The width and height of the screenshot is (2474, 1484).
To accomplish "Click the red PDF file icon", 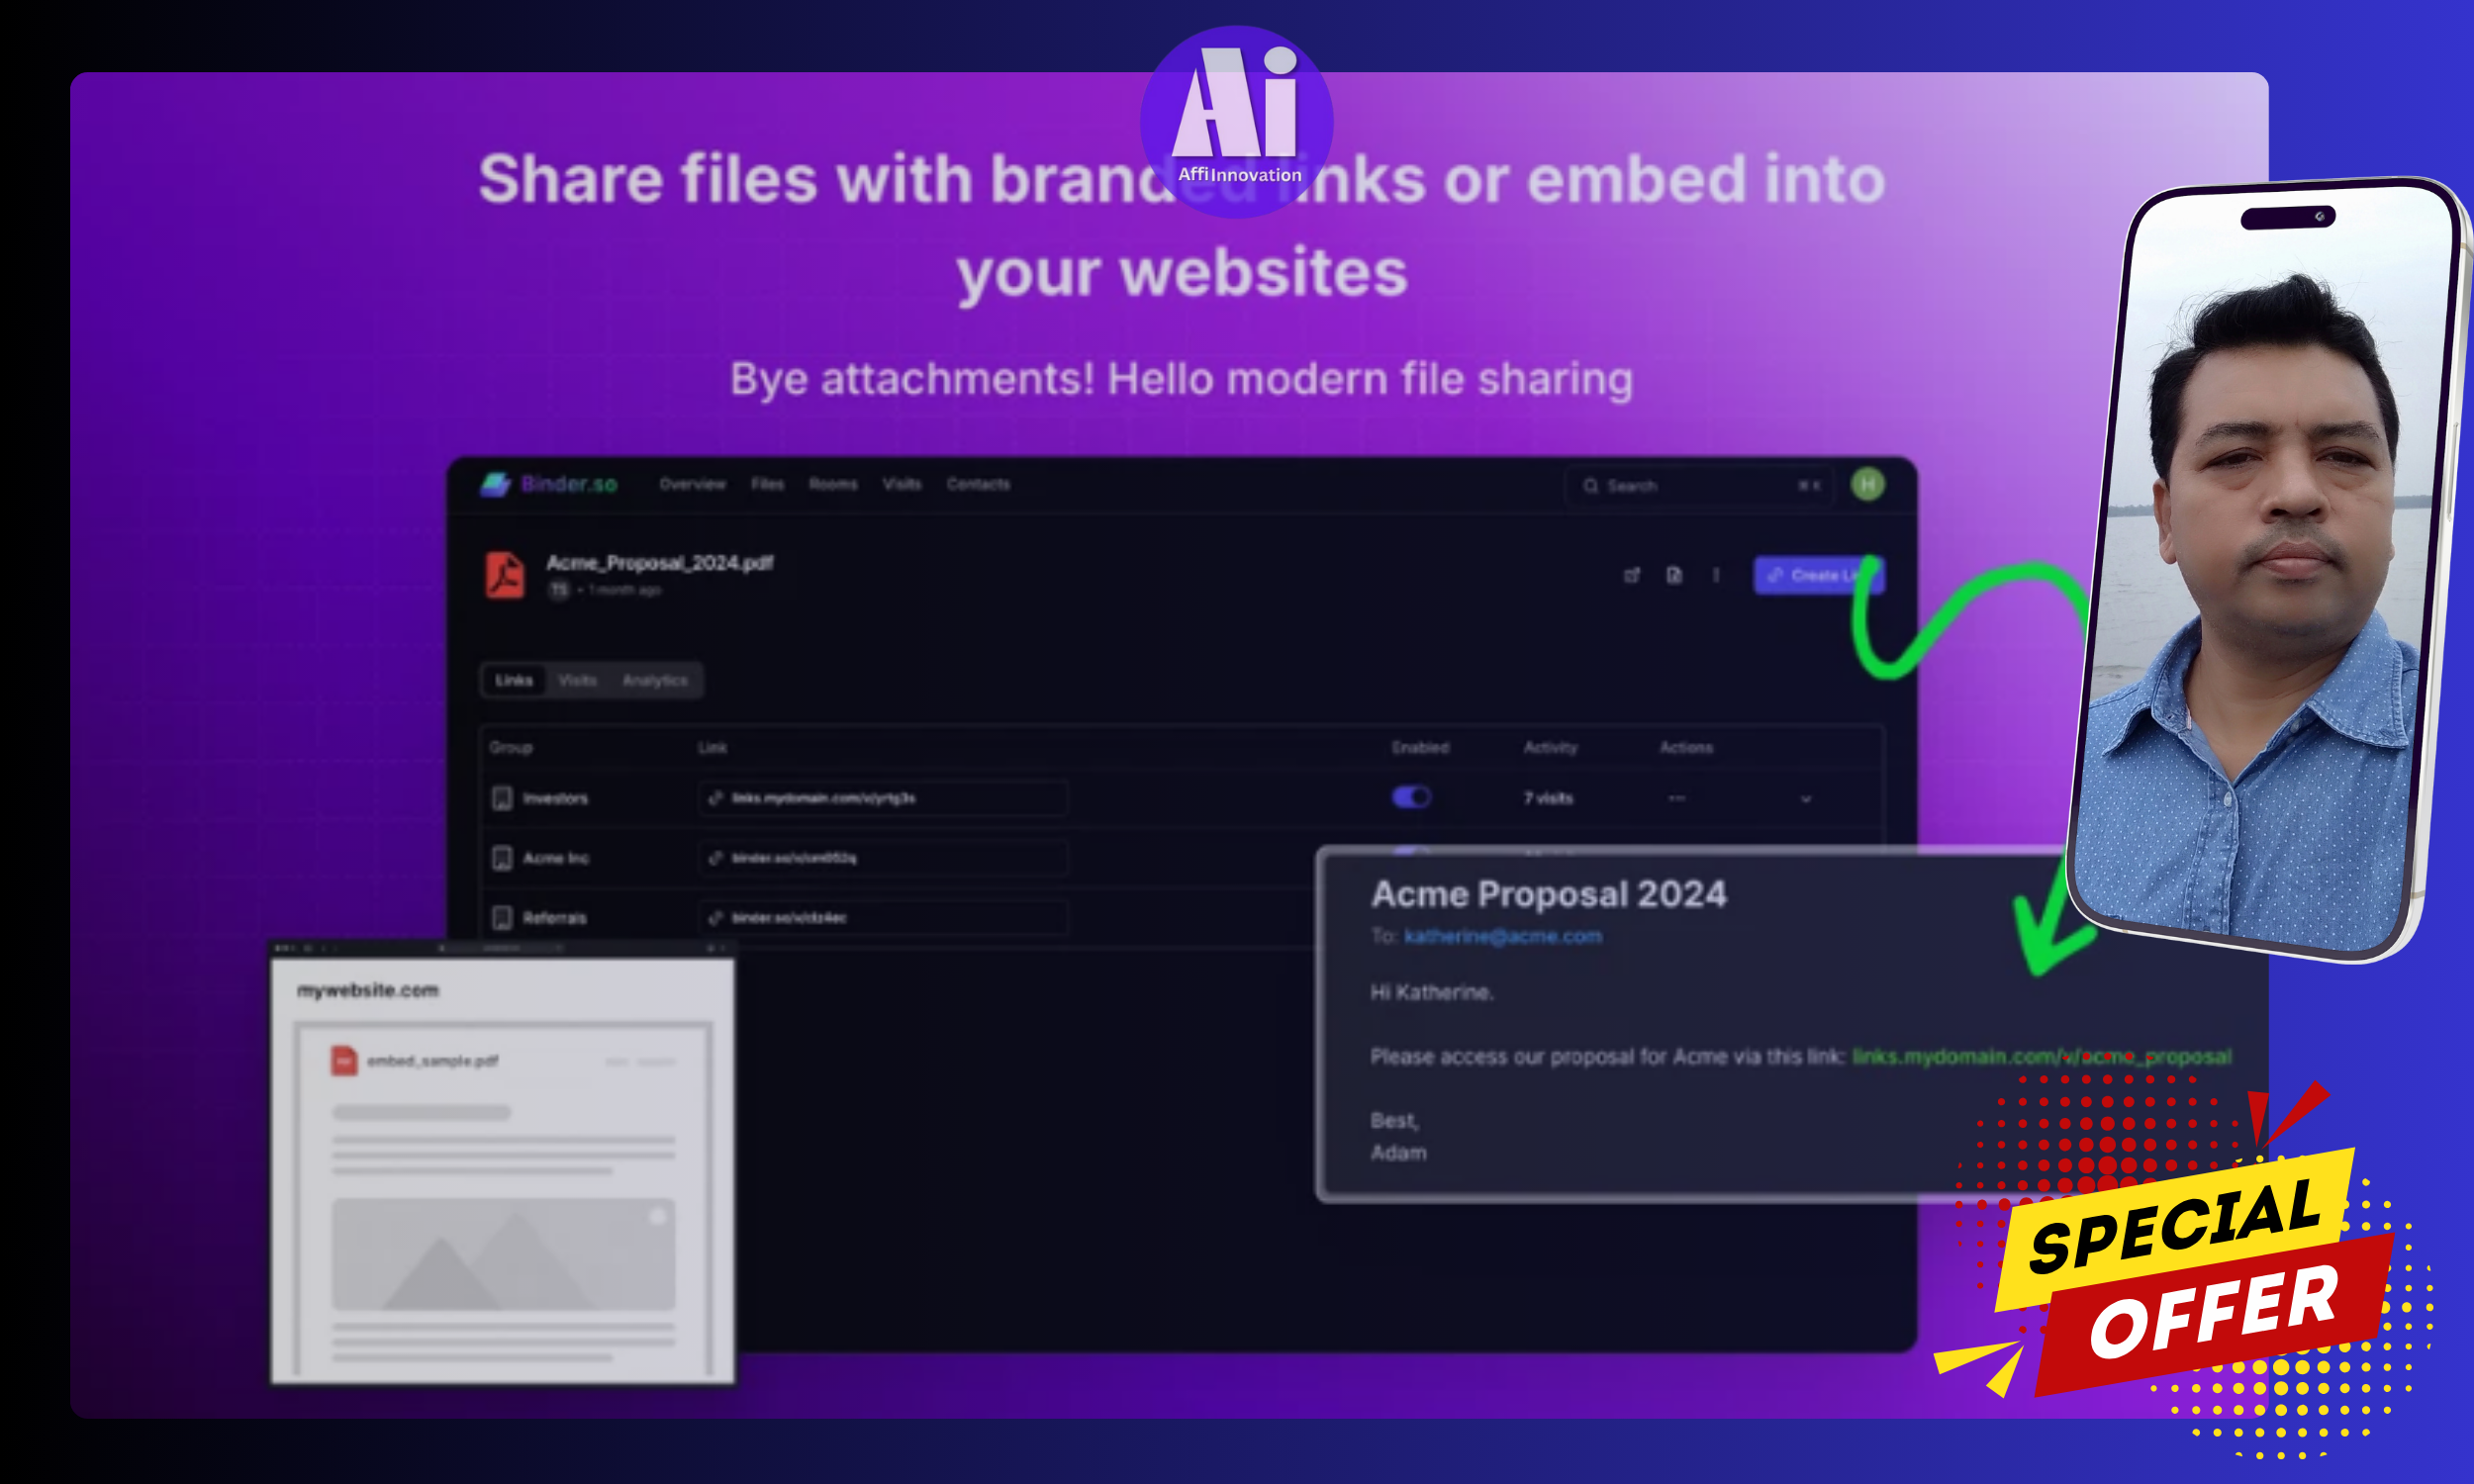I will tap(505, 575).
